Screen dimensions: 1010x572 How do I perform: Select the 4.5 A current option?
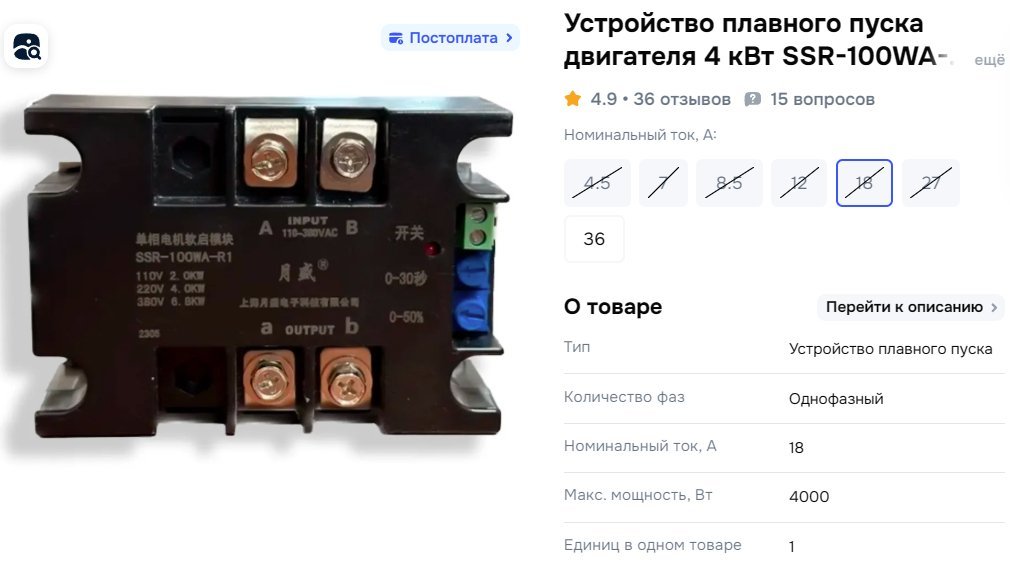click(597, 183)
